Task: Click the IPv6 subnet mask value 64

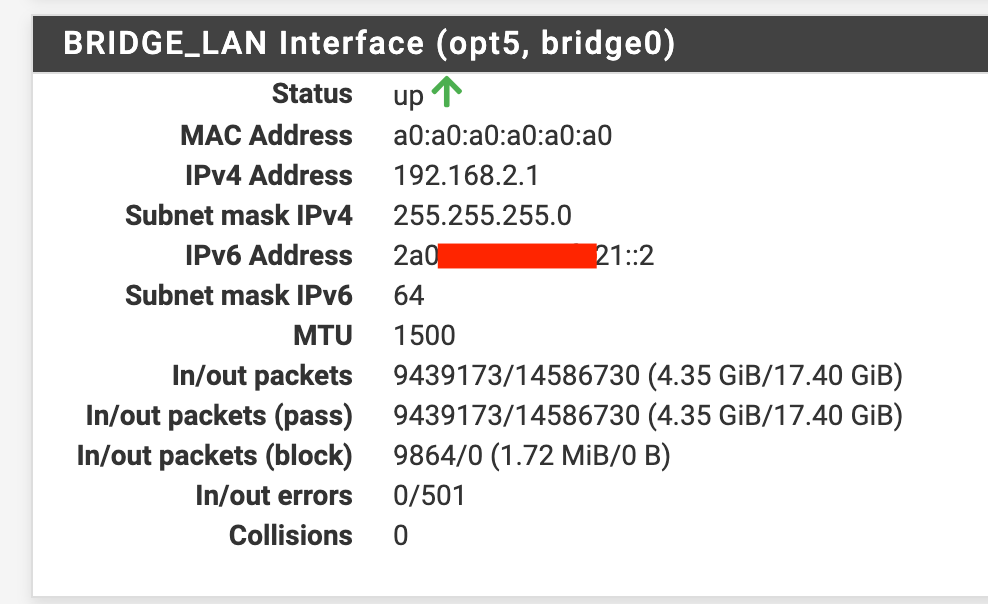Action: pos(409,295)
